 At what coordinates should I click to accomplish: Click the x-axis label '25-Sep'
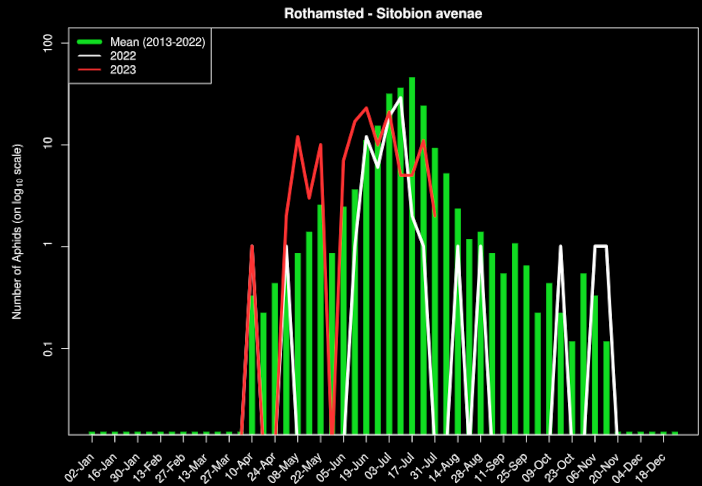click(514, 467)
